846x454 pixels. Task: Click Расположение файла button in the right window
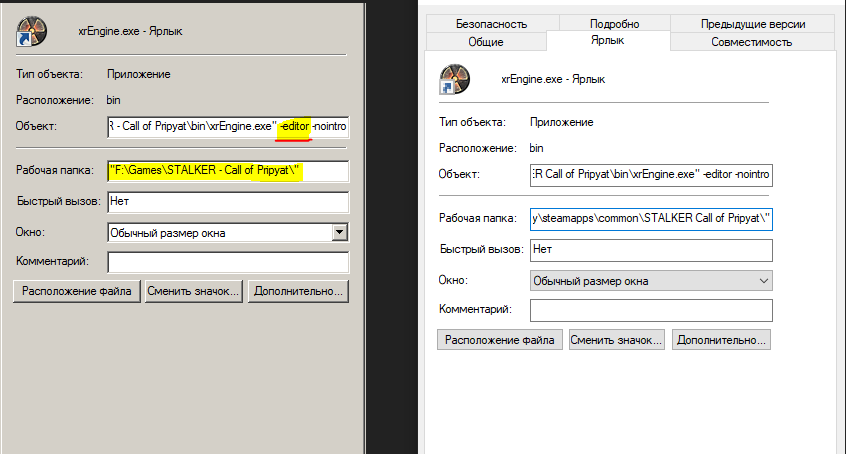point(500,340)
